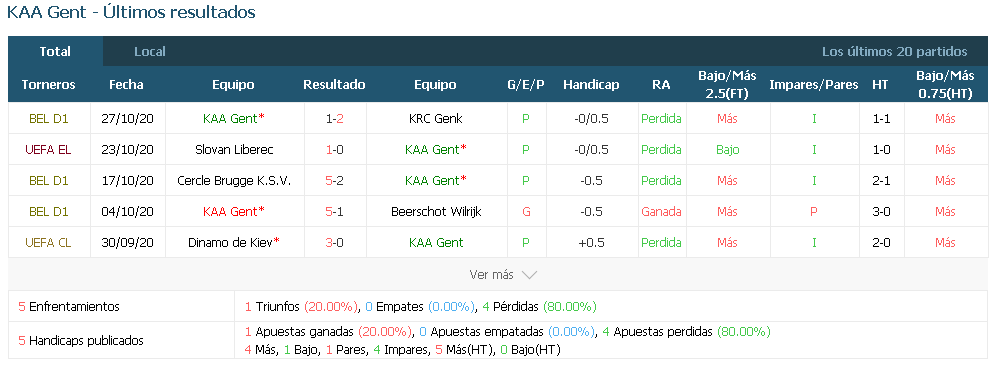Screen dimensions: 1005x373
Task: Click the BEL D1 label dated 27/10/20
Action: coord(49,119)
